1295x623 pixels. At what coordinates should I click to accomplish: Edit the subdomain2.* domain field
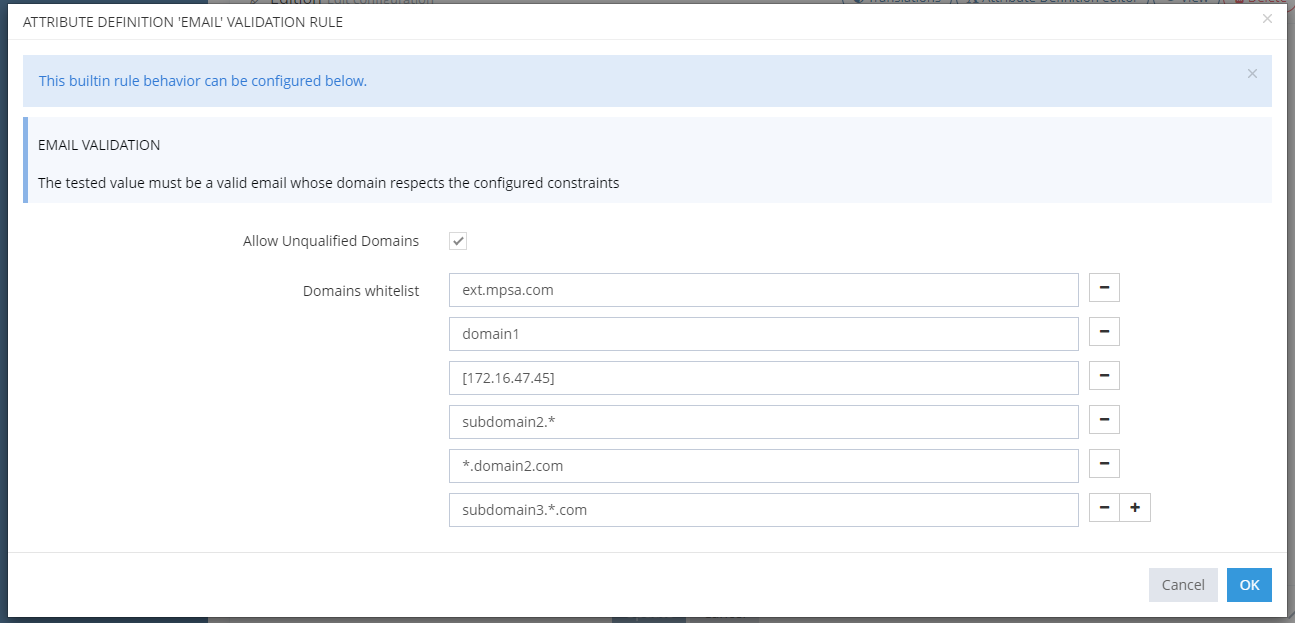763,422
